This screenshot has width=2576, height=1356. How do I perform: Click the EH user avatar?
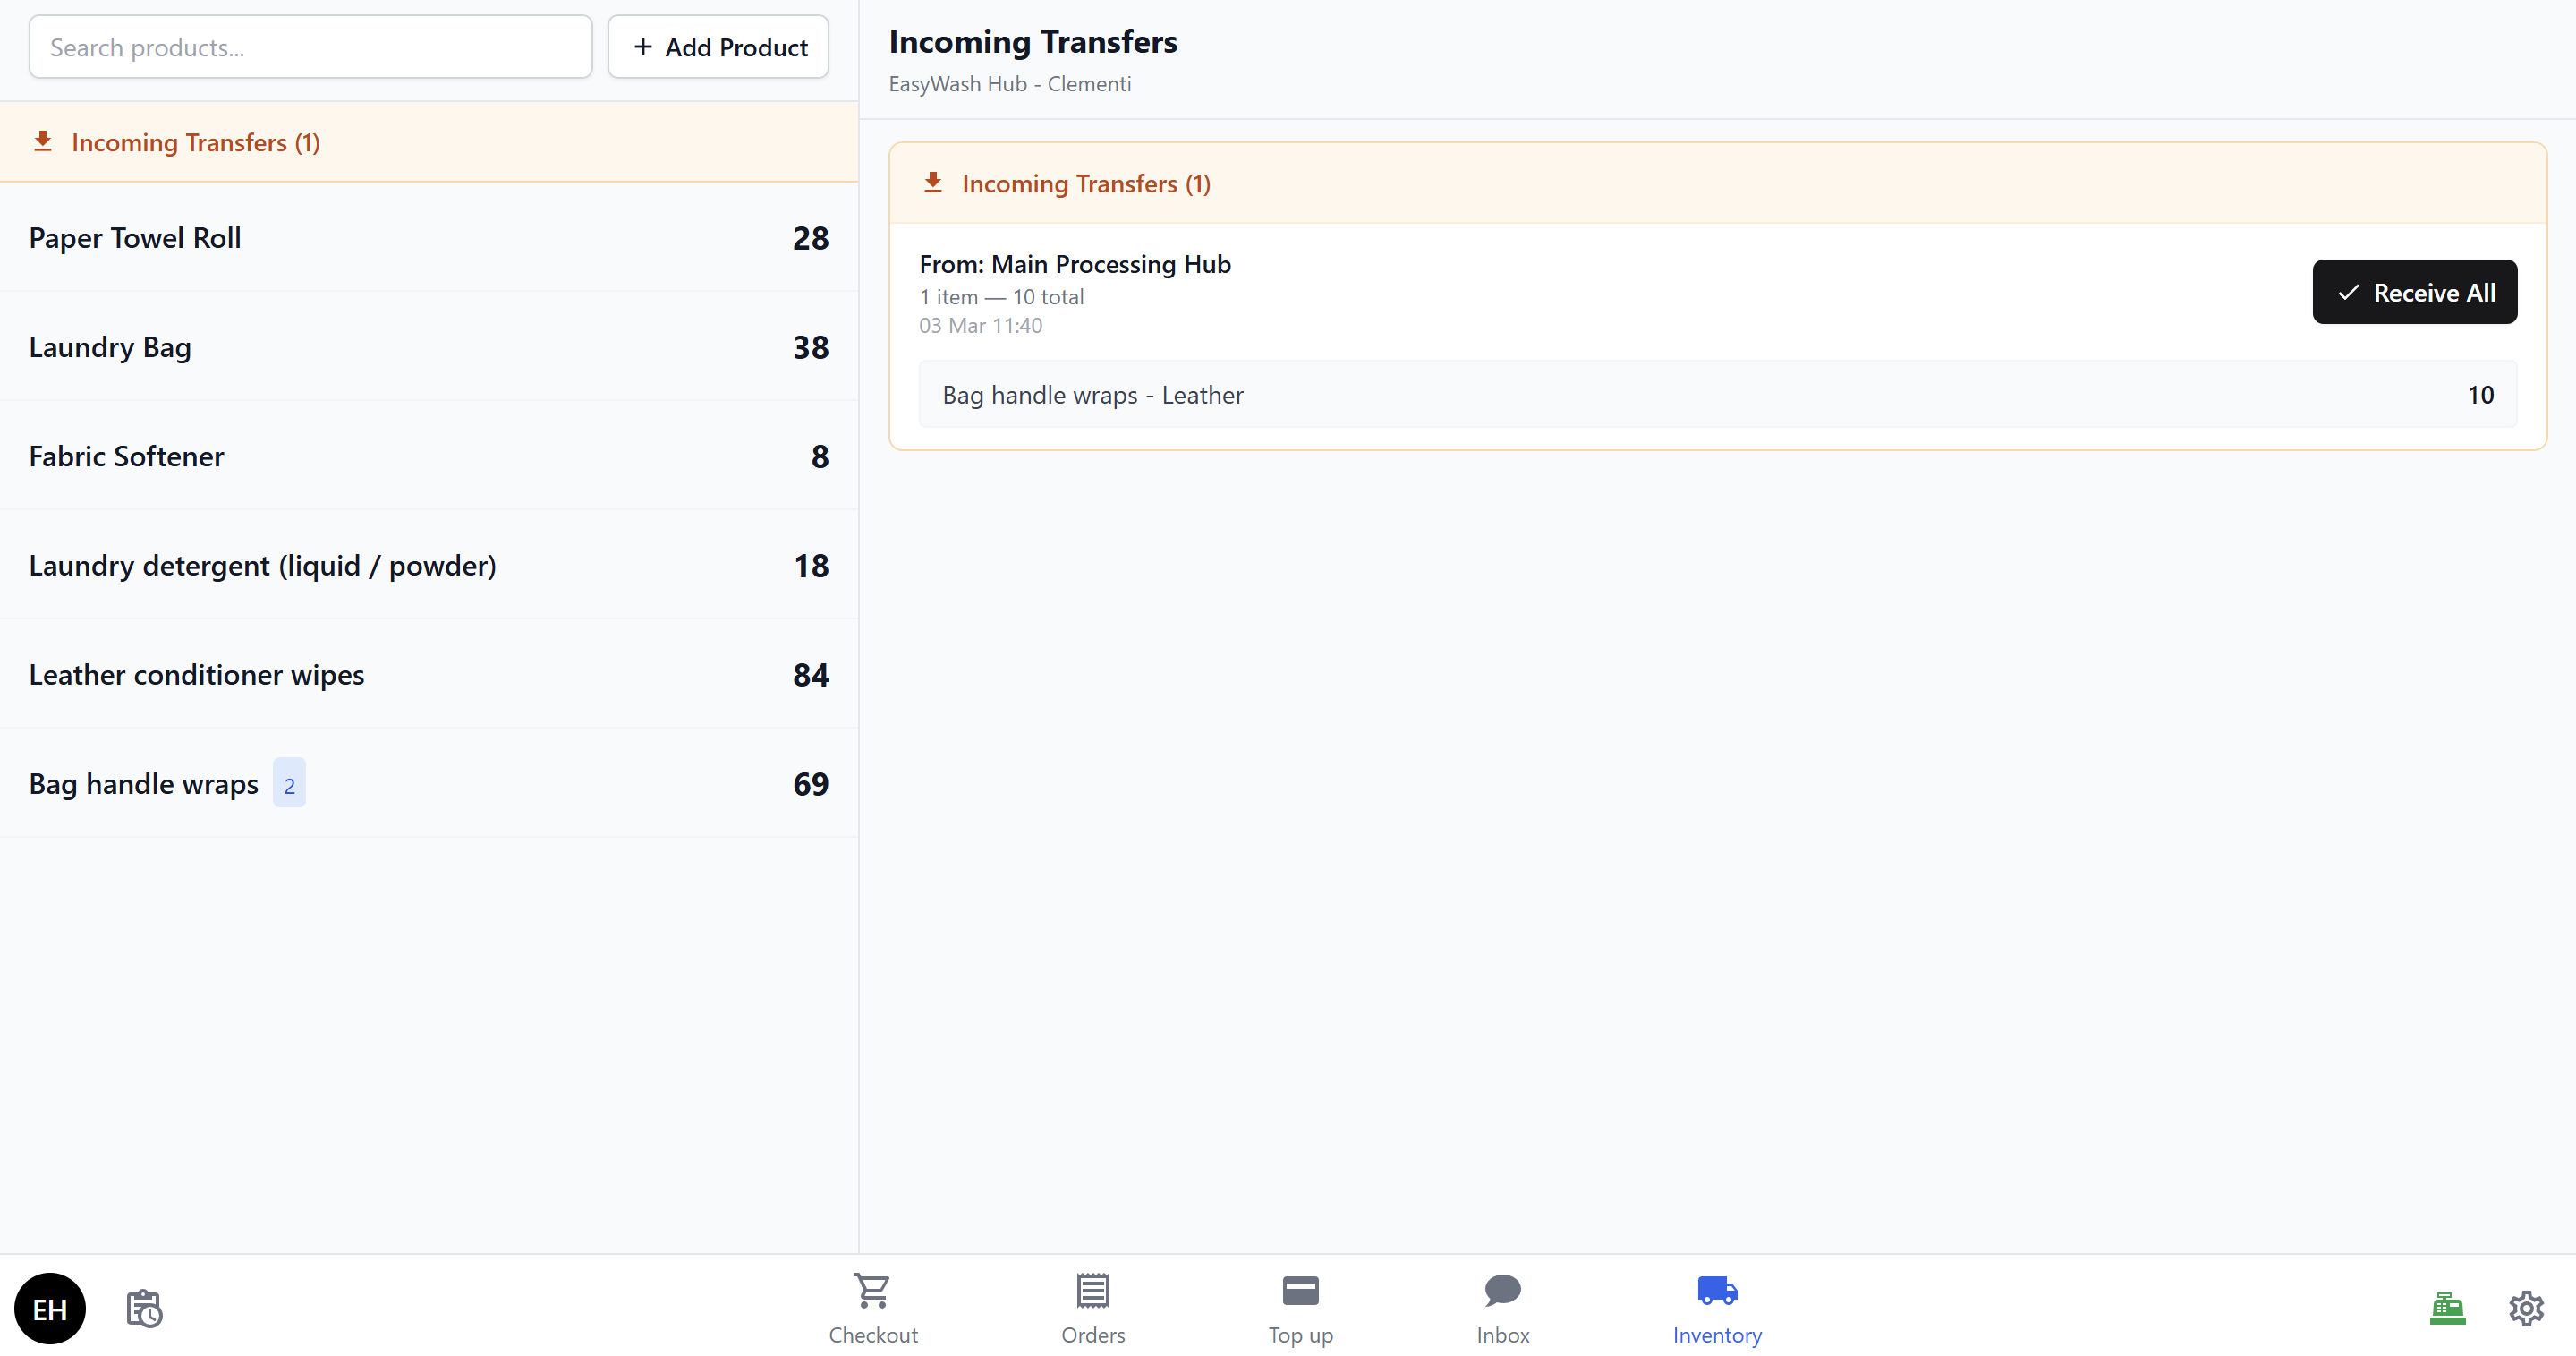[50, 1308]
